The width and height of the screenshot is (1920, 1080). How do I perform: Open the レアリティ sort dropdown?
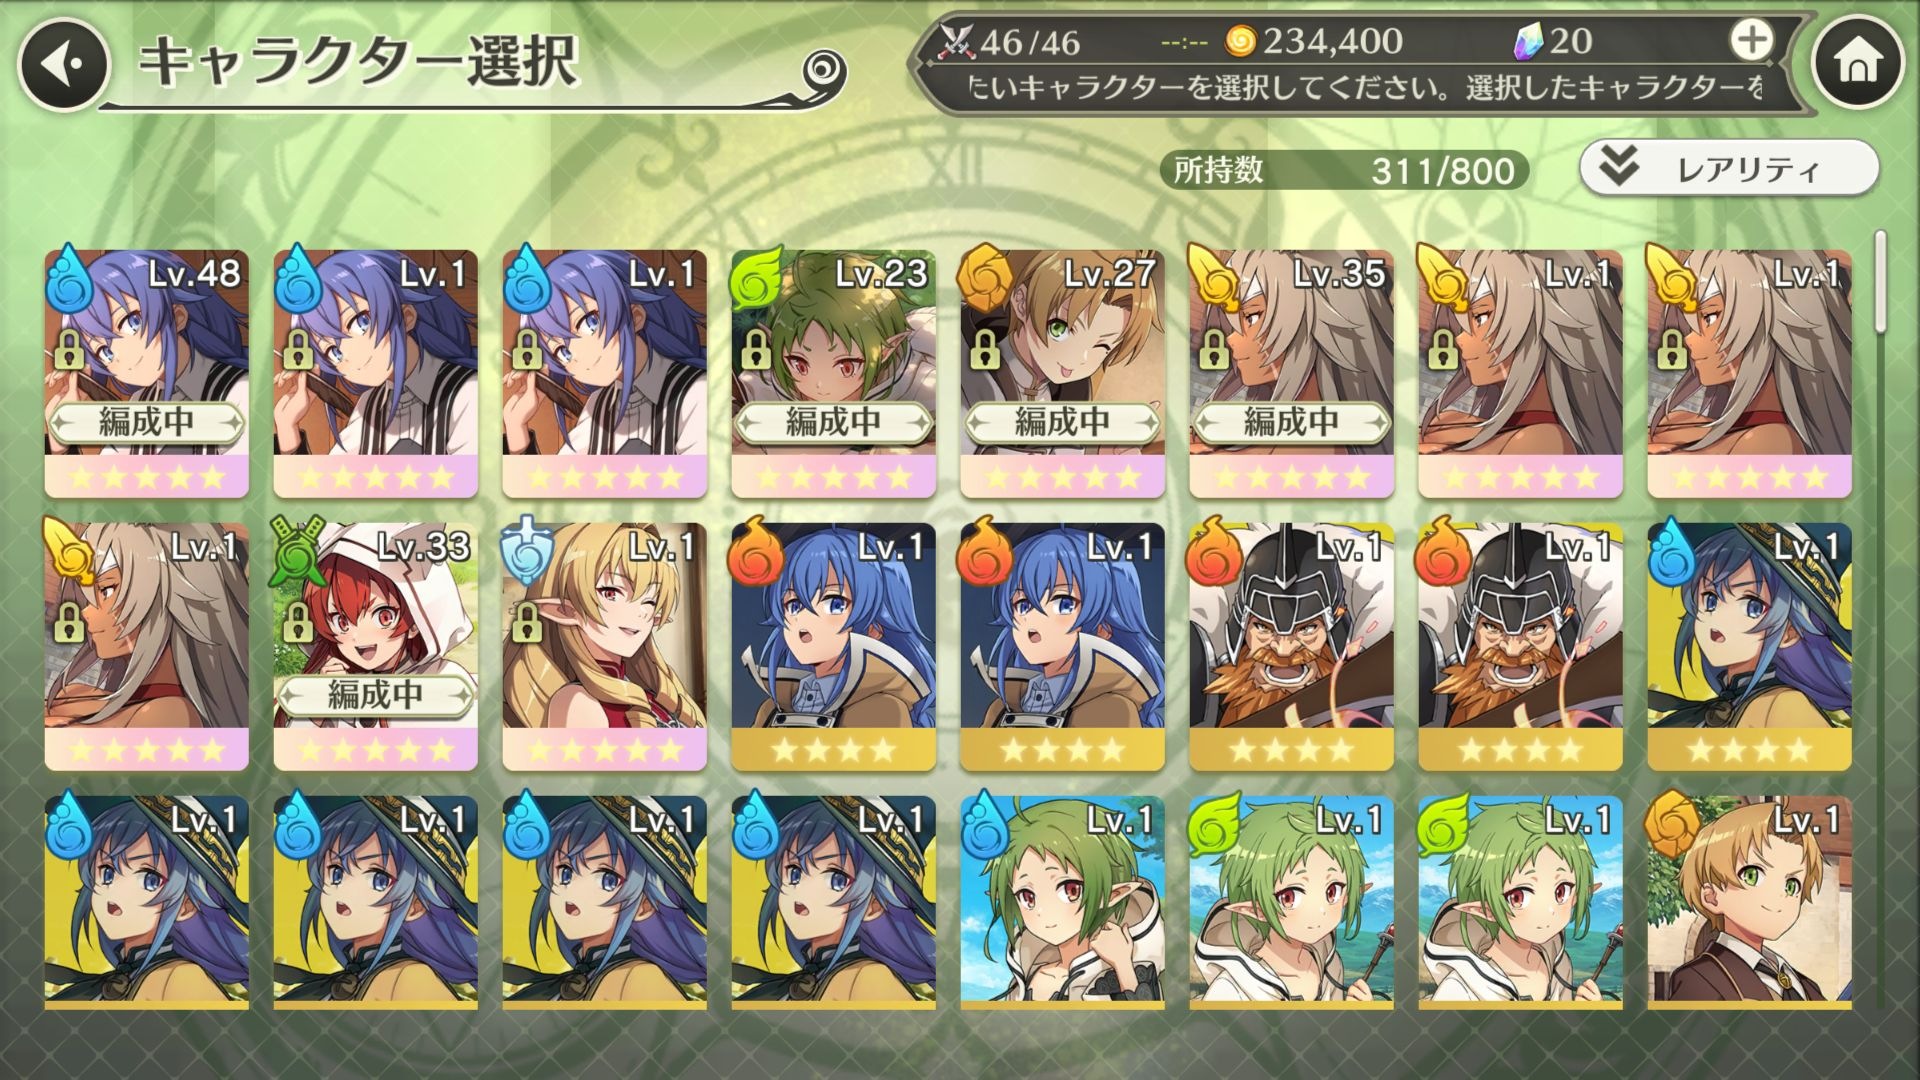tap(1729, 168)
